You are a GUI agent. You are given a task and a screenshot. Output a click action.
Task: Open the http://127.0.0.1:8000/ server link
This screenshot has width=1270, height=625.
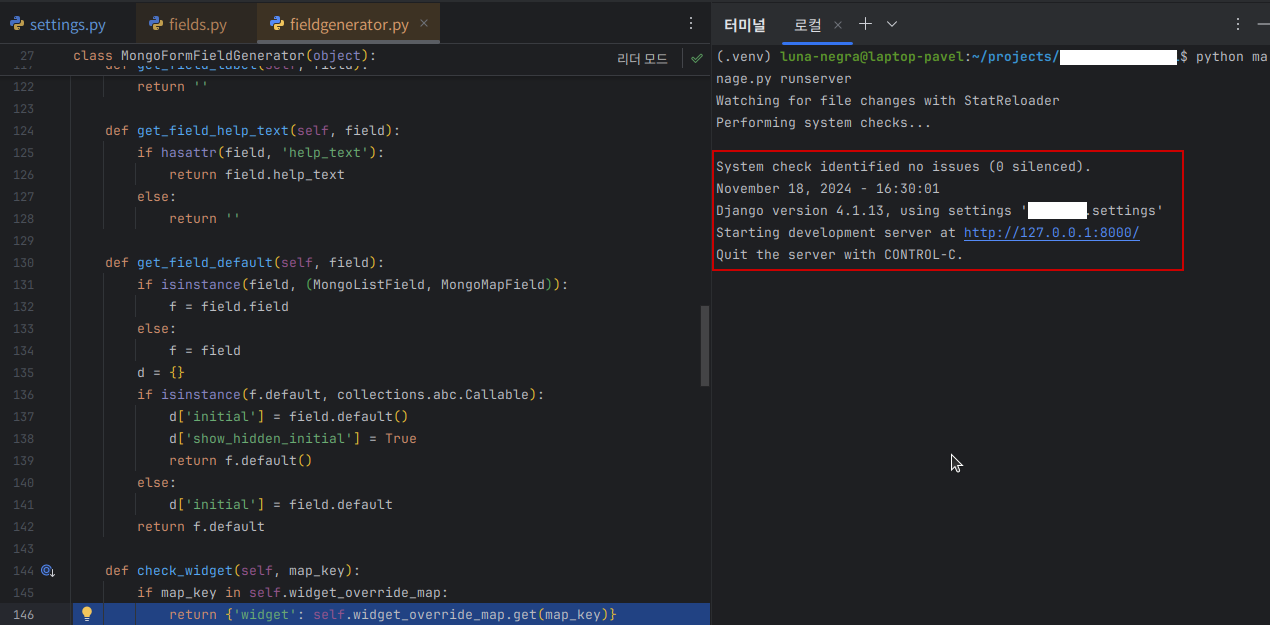point(1051,233)
